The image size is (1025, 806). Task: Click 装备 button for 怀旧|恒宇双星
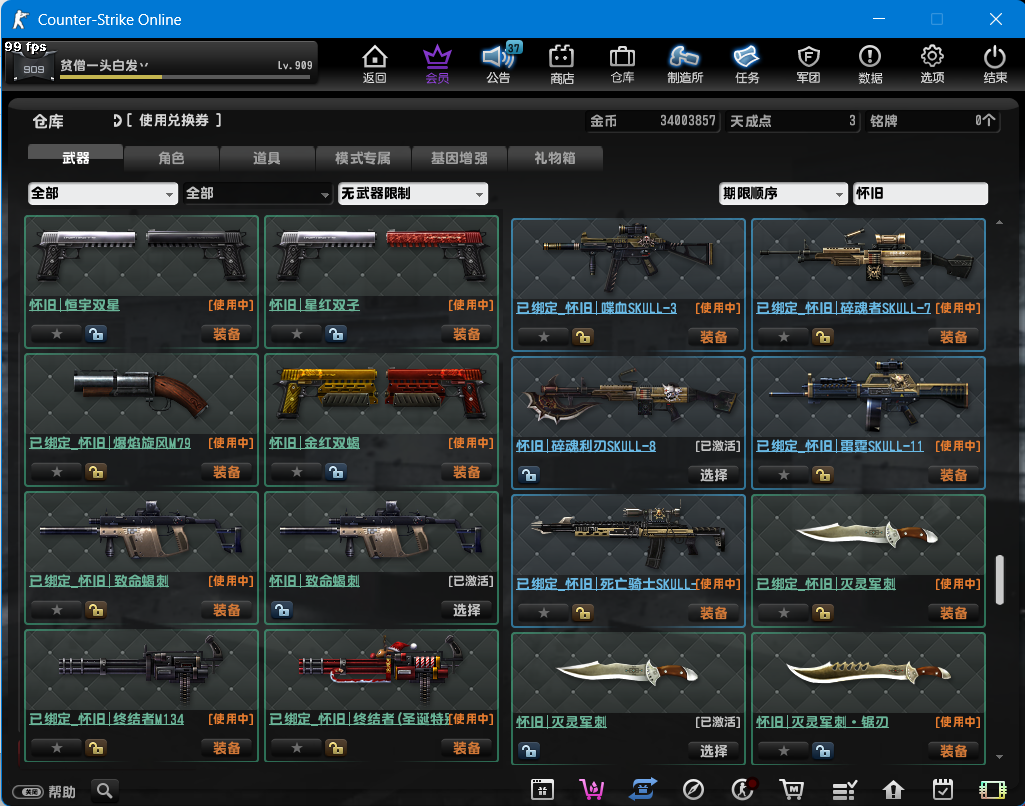click(x=227, y=334)
